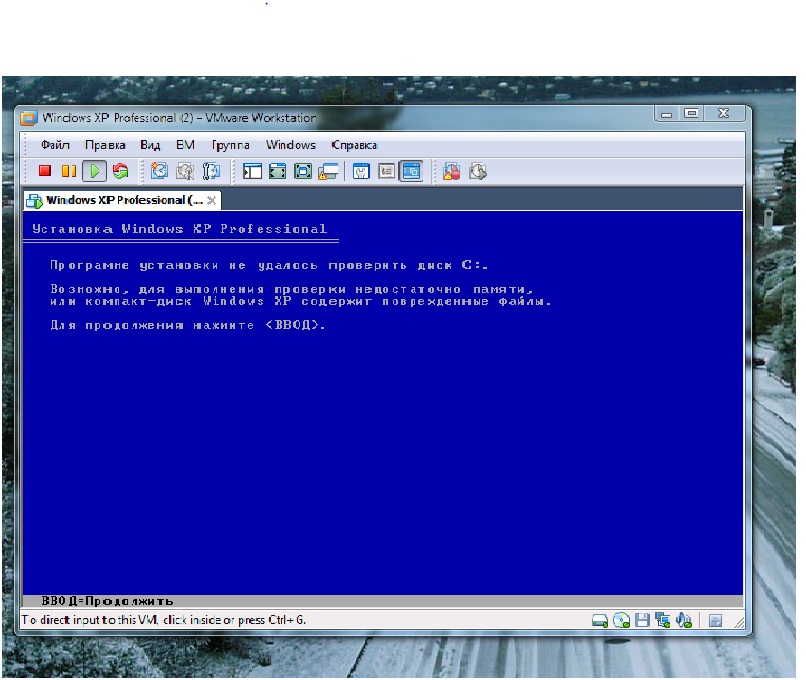Toggle the console view toolbar button
This screenshot has height=680, width=806.
pos(410,171)
